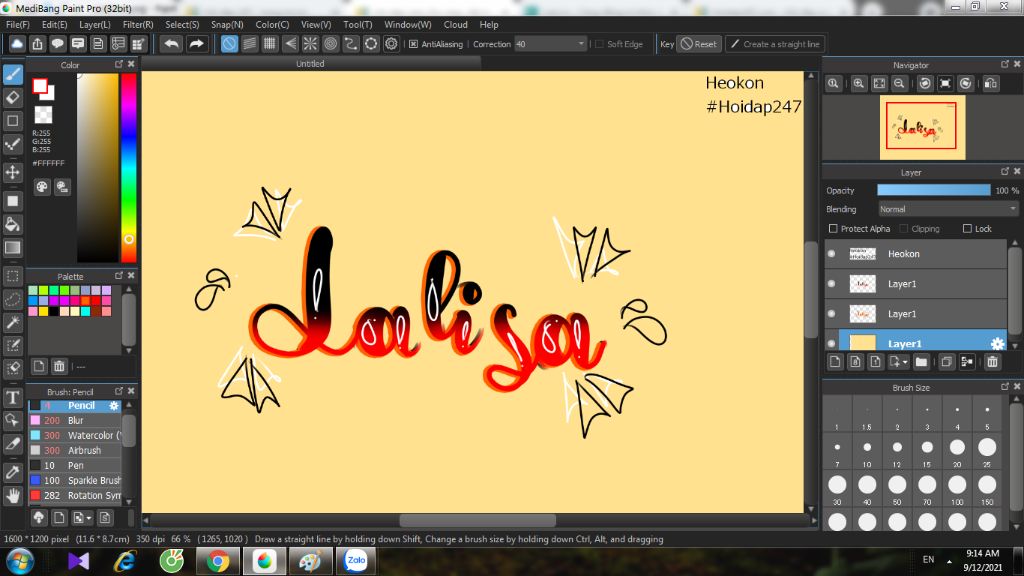This screenshot has height=576, width=1024.
Task: Zoom out using Navigator magnifier minus
Action: [x=899, y=84]
